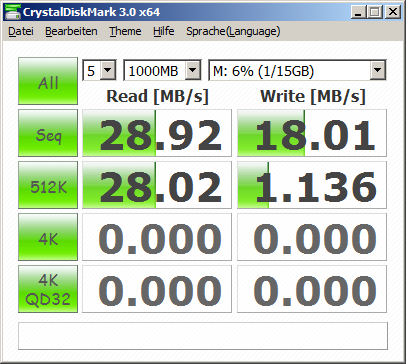
Task: Close the CrystalDiskMark window
Action: 393,12
